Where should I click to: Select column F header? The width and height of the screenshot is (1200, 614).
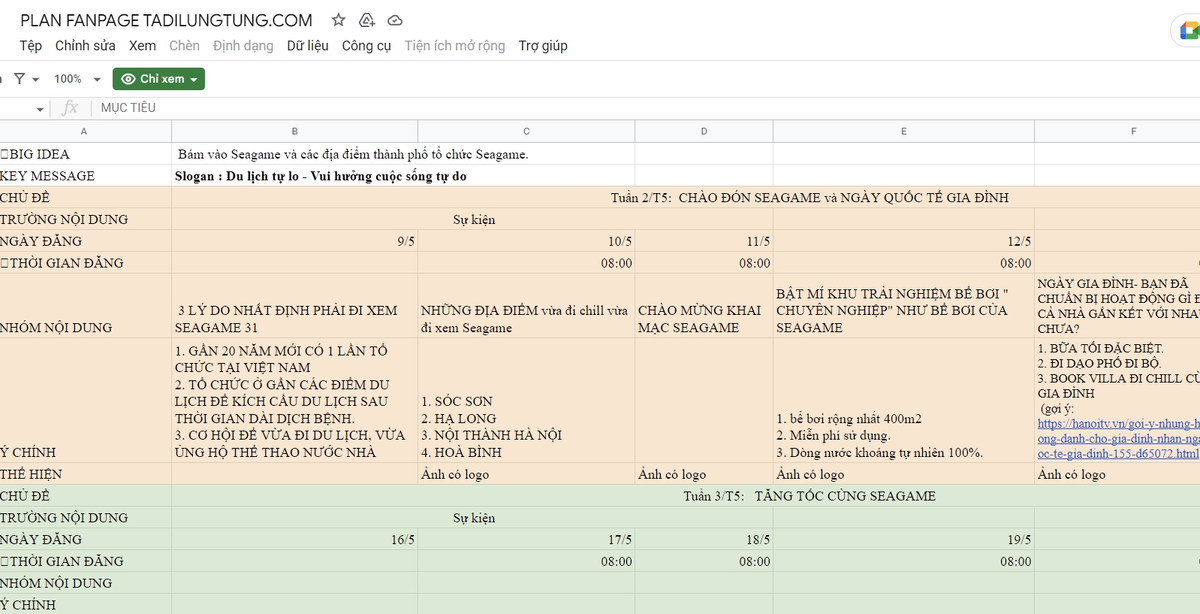[x=1117, y=132]
